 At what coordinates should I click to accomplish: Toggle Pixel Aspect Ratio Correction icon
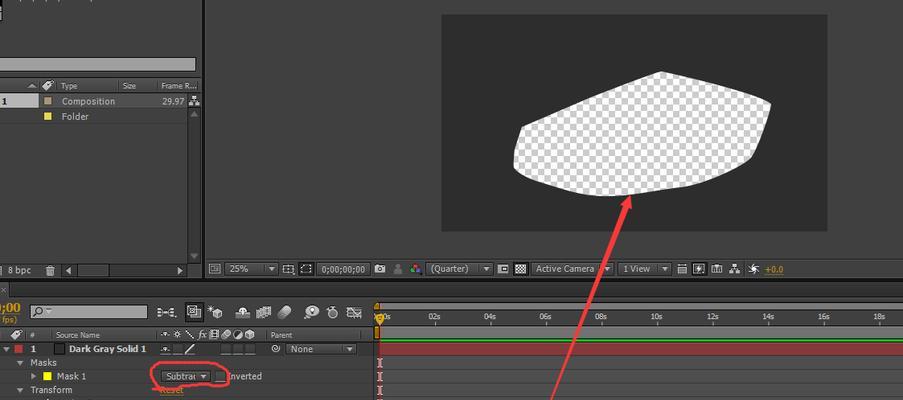(682, 269)
